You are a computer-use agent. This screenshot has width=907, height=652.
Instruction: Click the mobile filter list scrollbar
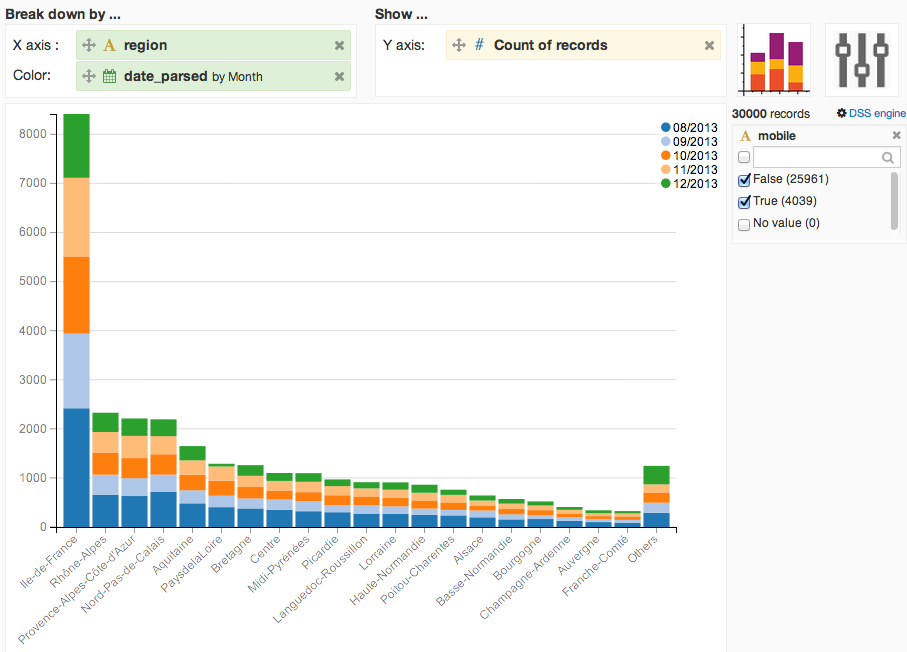tap(895, 201)
